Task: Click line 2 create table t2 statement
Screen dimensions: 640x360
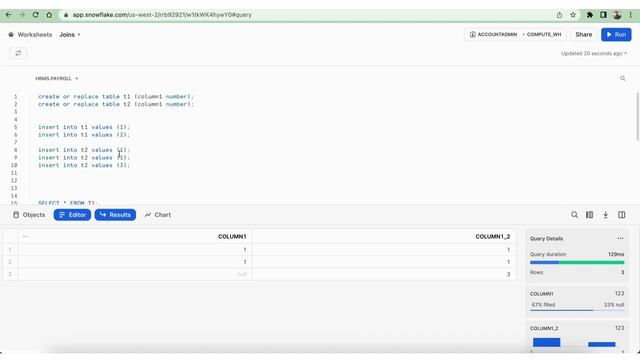Action: point(116,104)
